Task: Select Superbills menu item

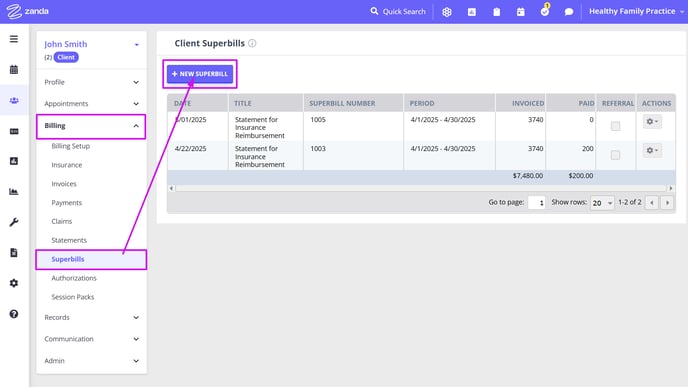Action: [x=91, y=259]
